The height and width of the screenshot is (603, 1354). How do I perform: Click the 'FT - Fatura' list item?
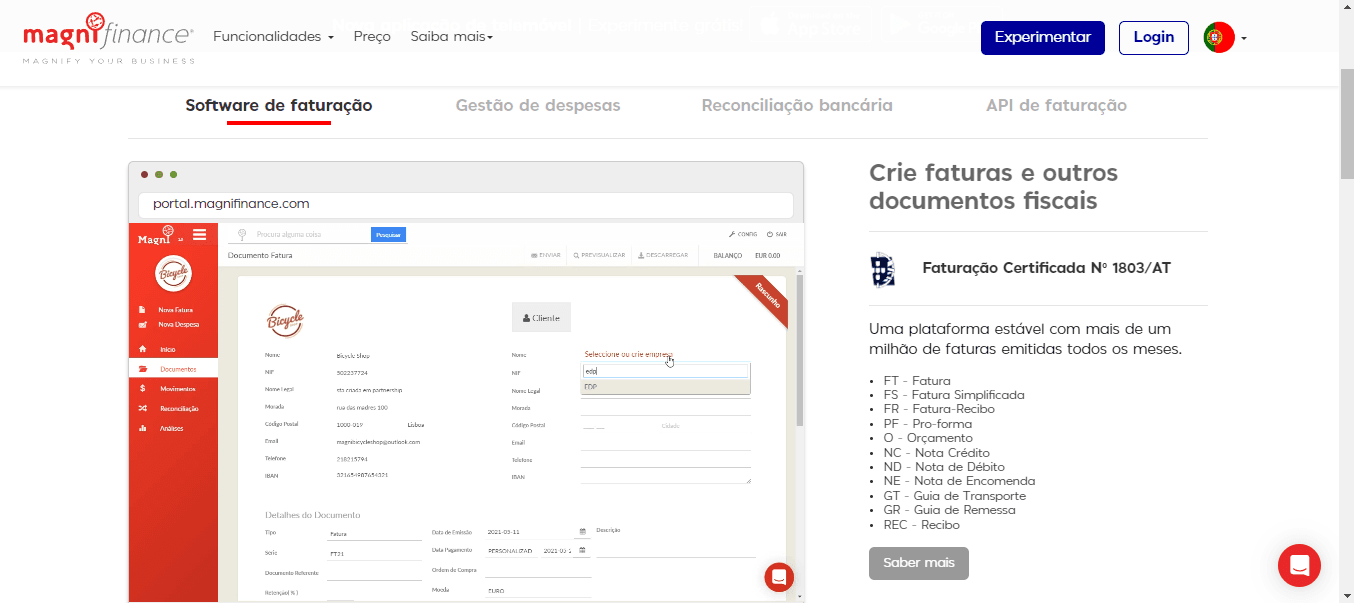(917, 381)
